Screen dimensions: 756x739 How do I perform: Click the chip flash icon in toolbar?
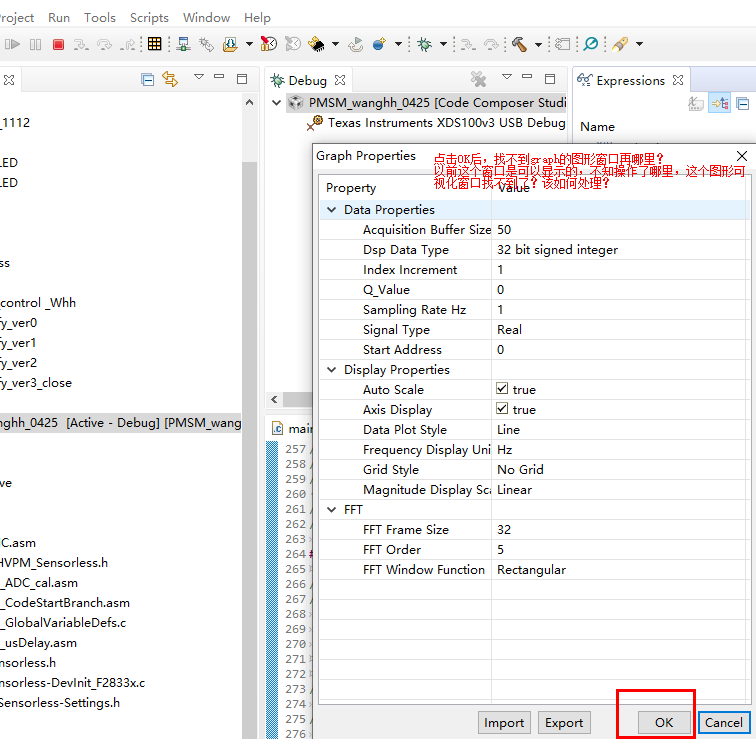coord(316,44)
